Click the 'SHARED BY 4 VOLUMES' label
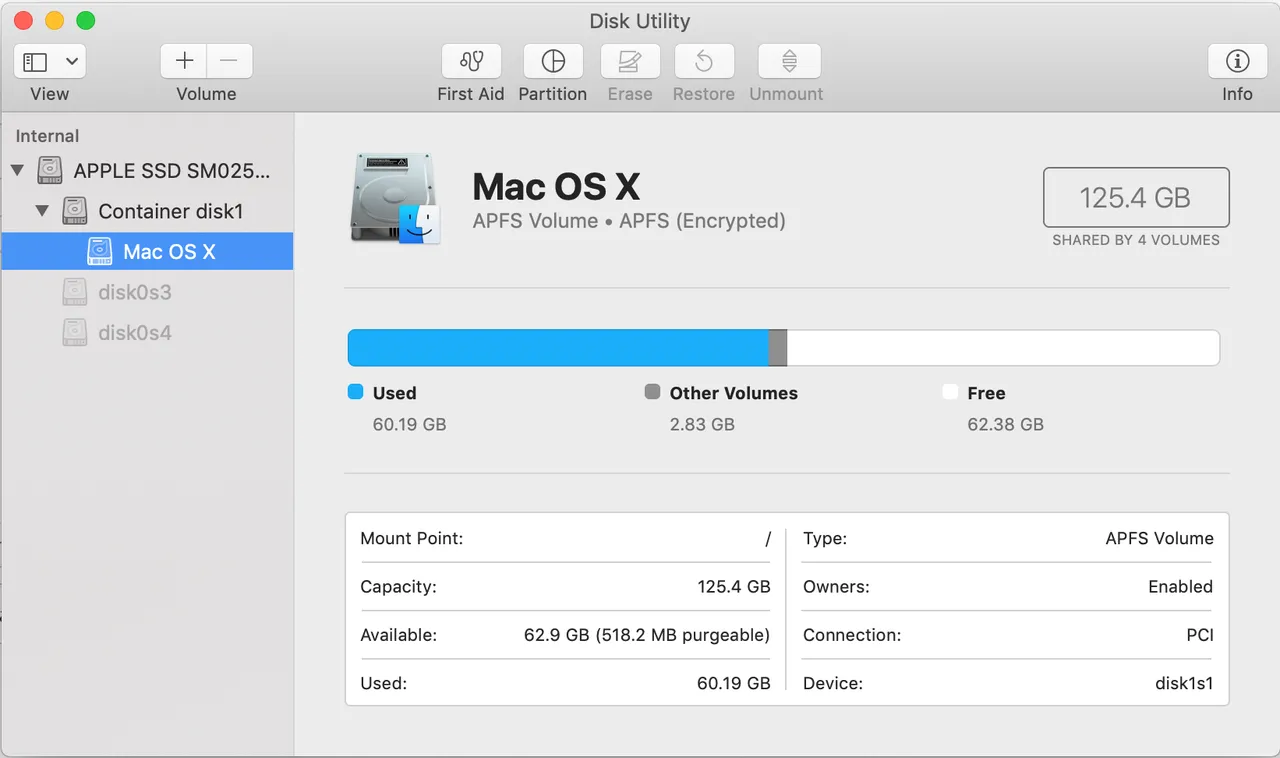Viewport: 1280px width, 758px height. (x=1136, y=240)
